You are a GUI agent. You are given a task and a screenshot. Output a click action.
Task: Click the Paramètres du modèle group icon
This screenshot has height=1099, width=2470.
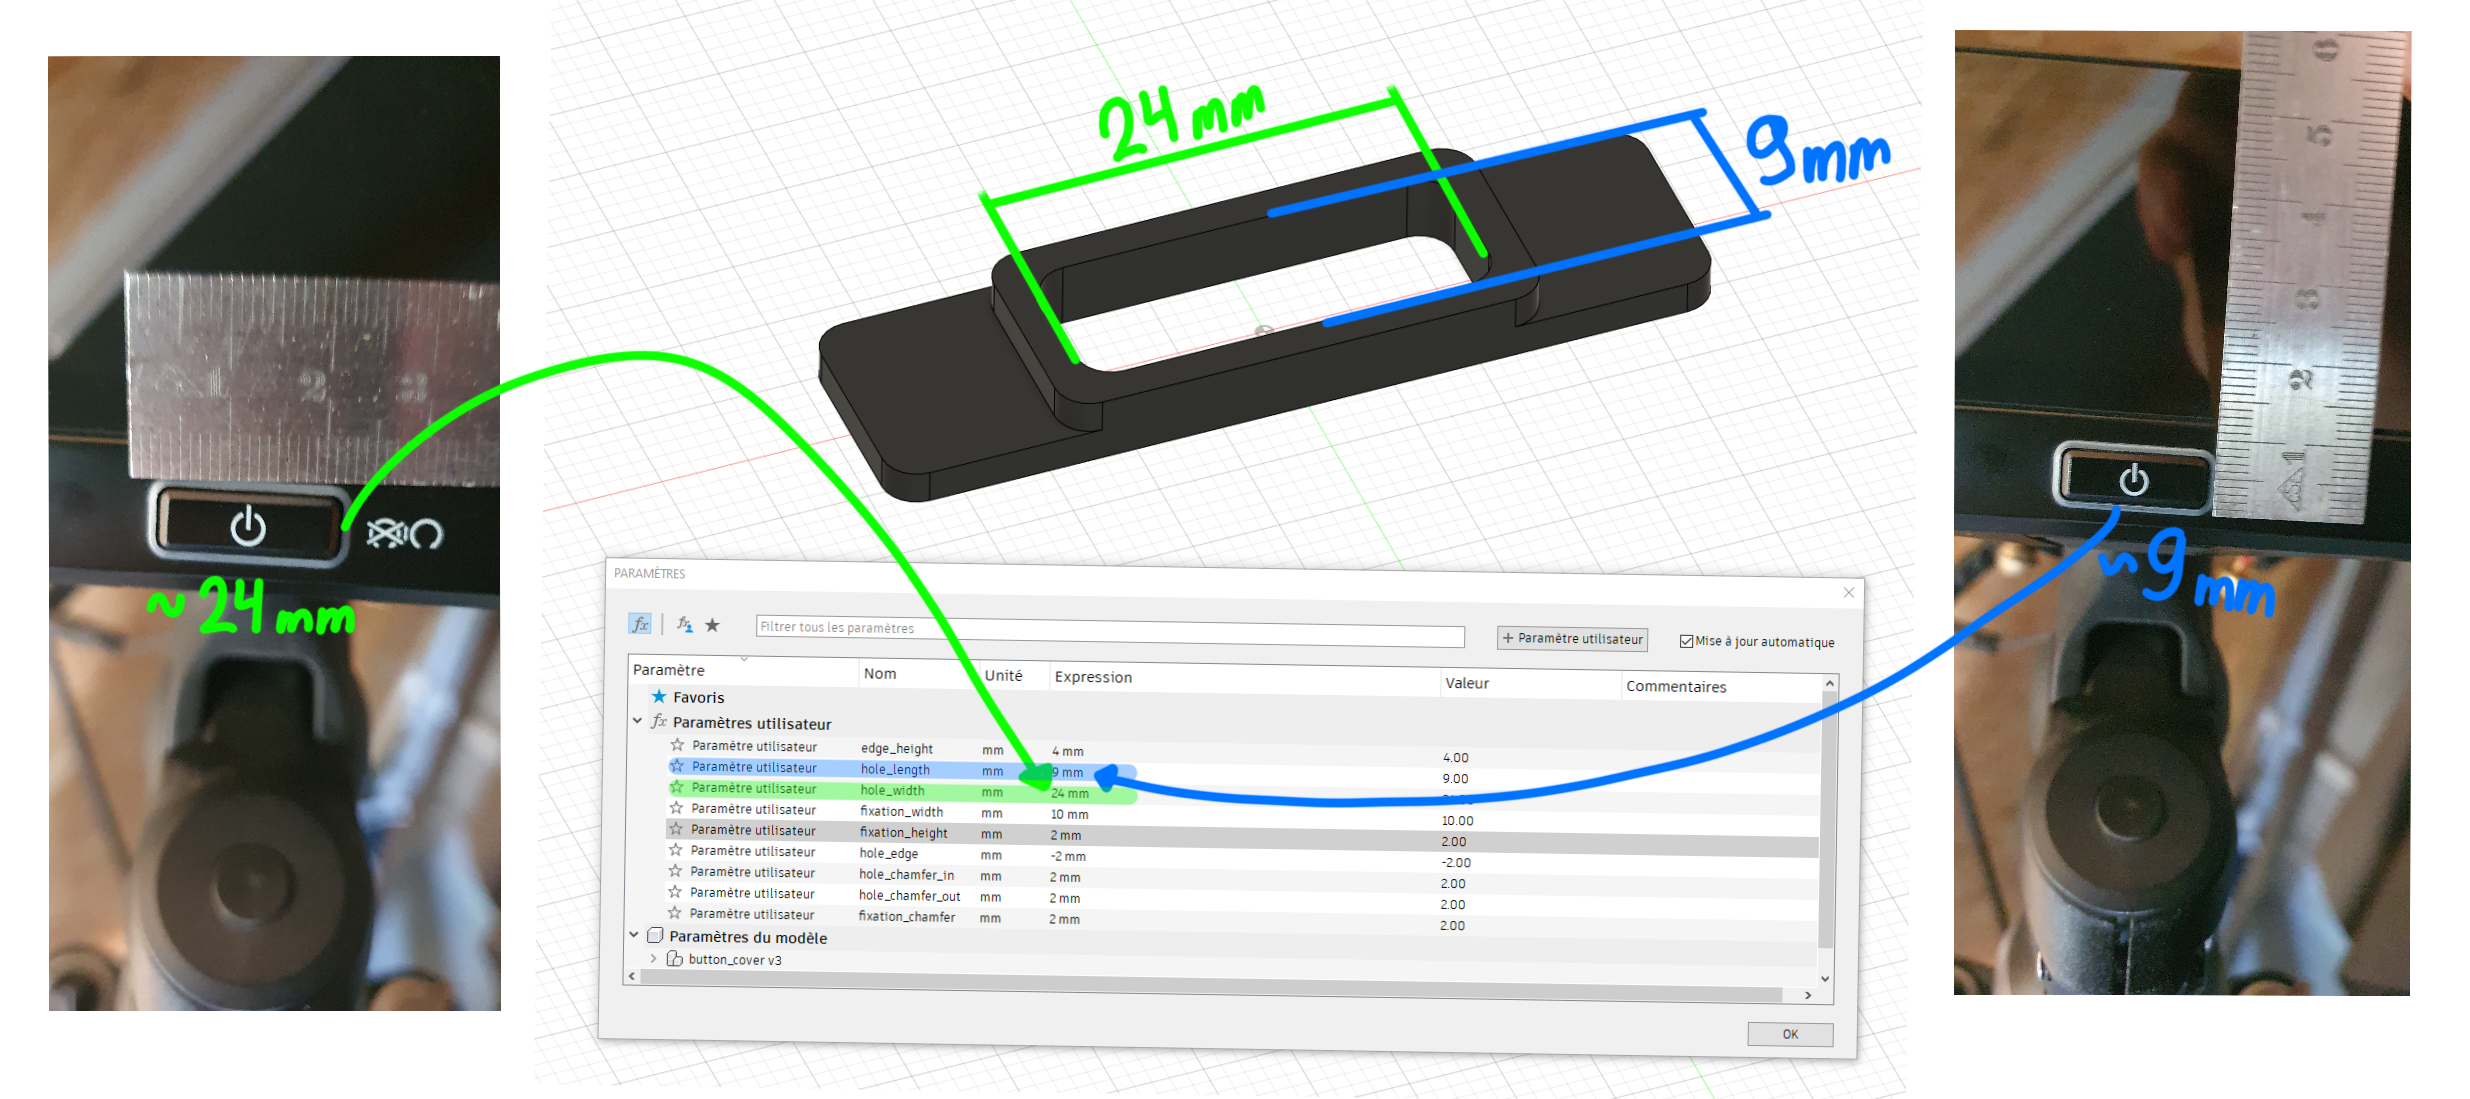click(x=655, y=936)
